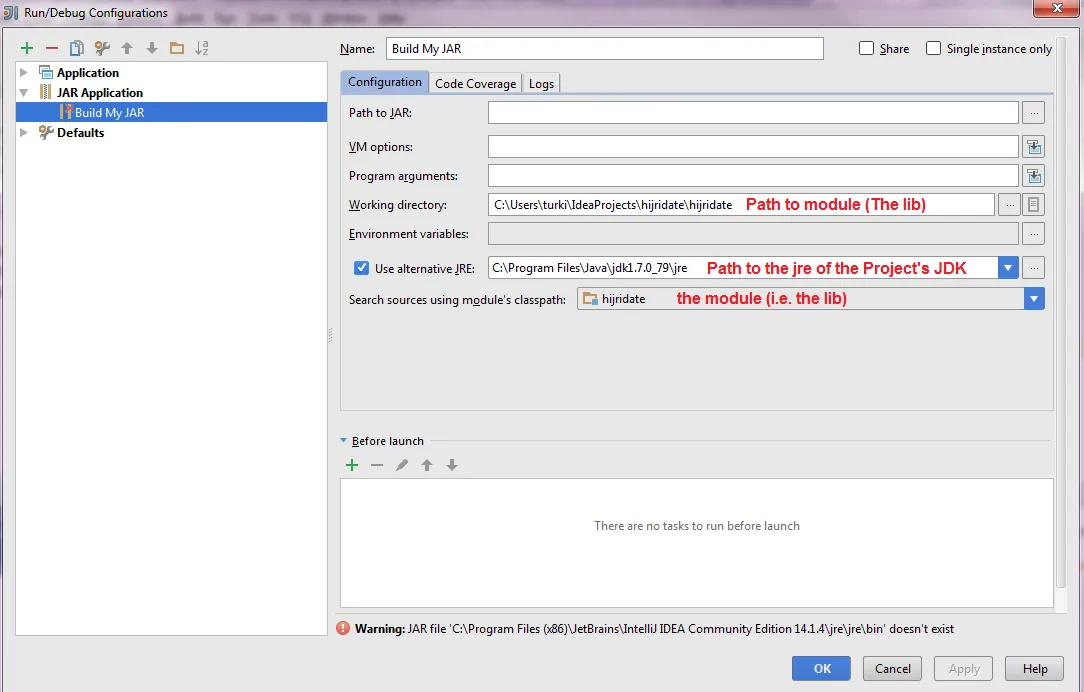Toggle the Share checkbox
The image size is (1084, 692).
(x=866, y=48)
